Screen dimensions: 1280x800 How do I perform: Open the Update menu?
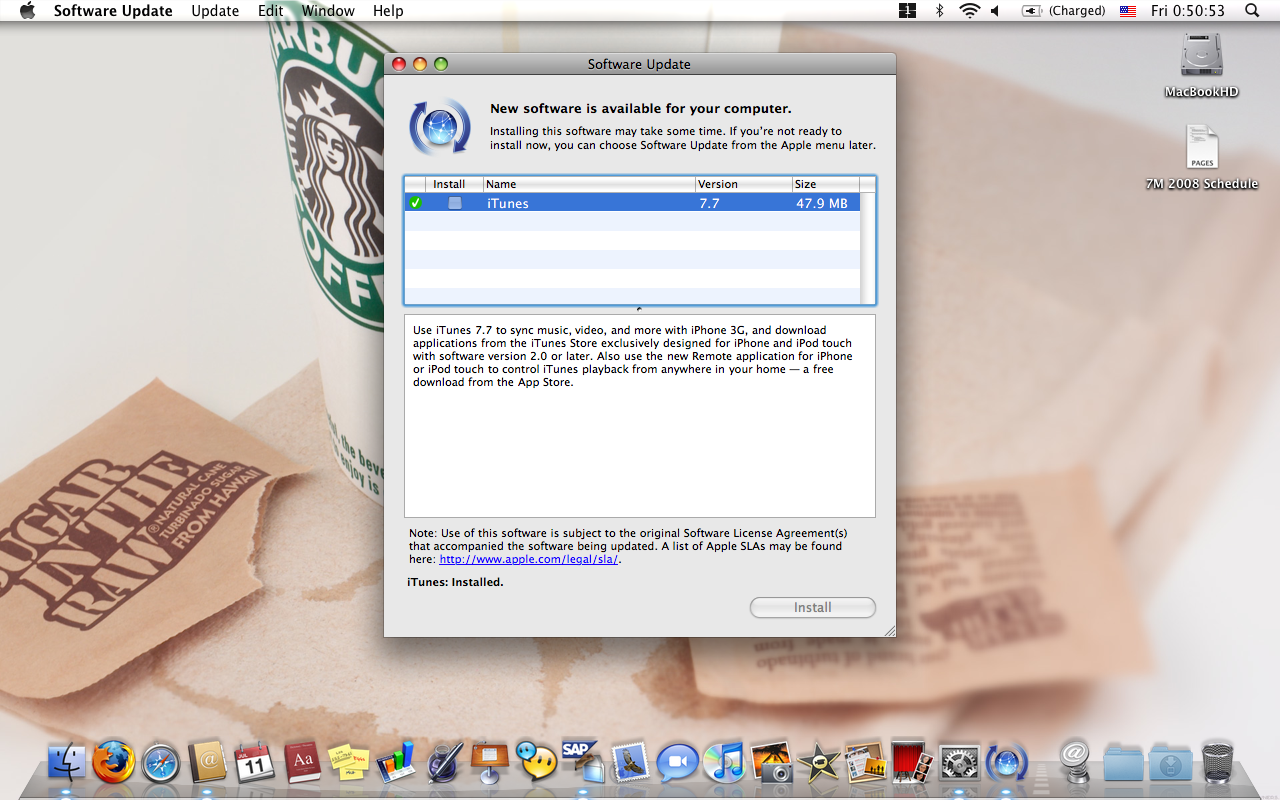pos(215,11)
